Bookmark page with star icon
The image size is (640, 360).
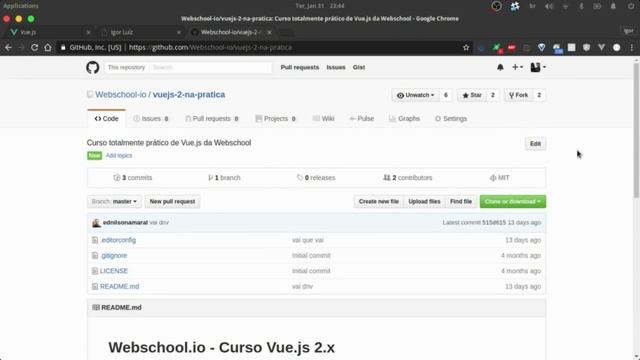(x=466, y=47)
